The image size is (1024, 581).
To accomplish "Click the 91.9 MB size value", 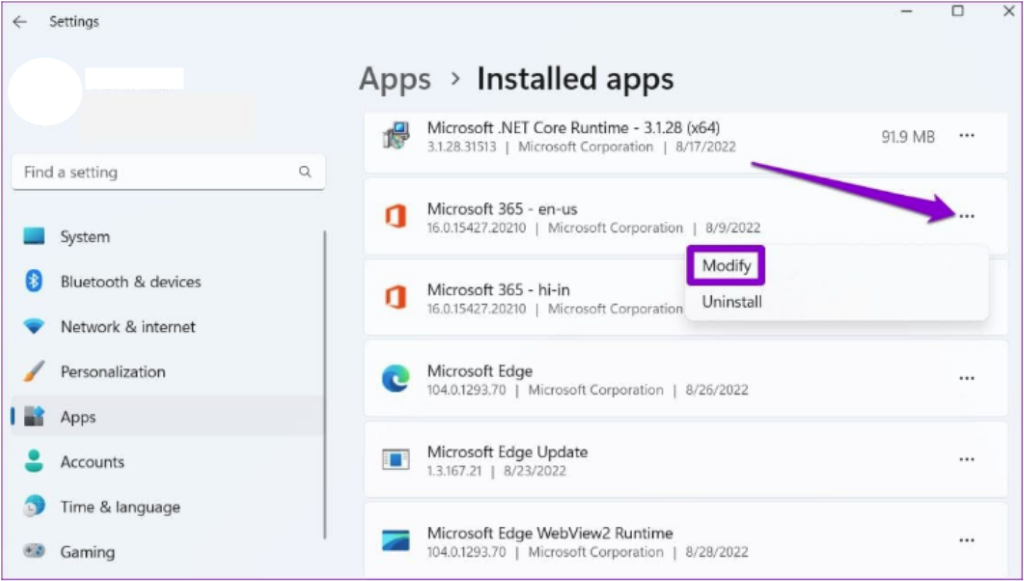I will tap(908, 136).
